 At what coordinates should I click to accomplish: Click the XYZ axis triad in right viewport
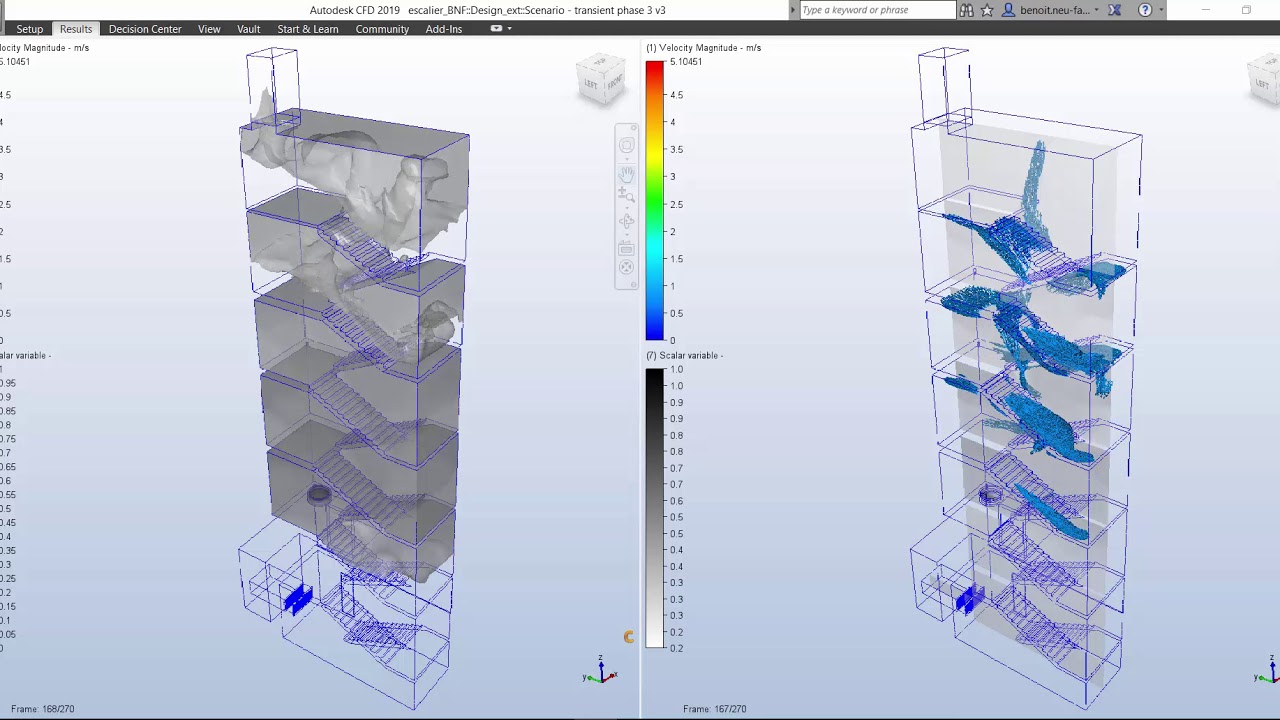[x=1268, y=672]
